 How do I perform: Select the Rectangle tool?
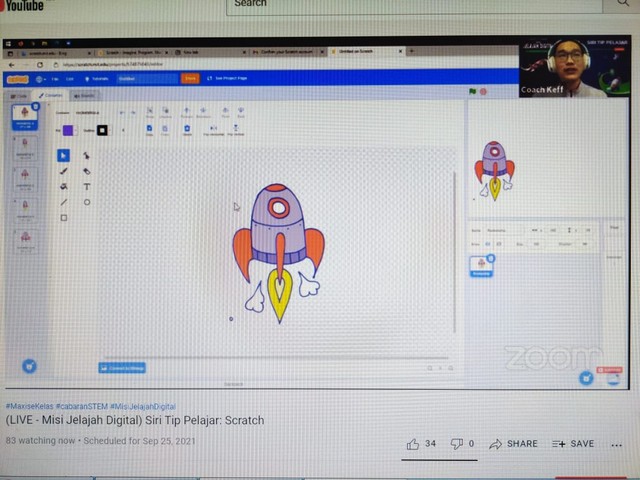pyautogui.click(x=63, y=217)
